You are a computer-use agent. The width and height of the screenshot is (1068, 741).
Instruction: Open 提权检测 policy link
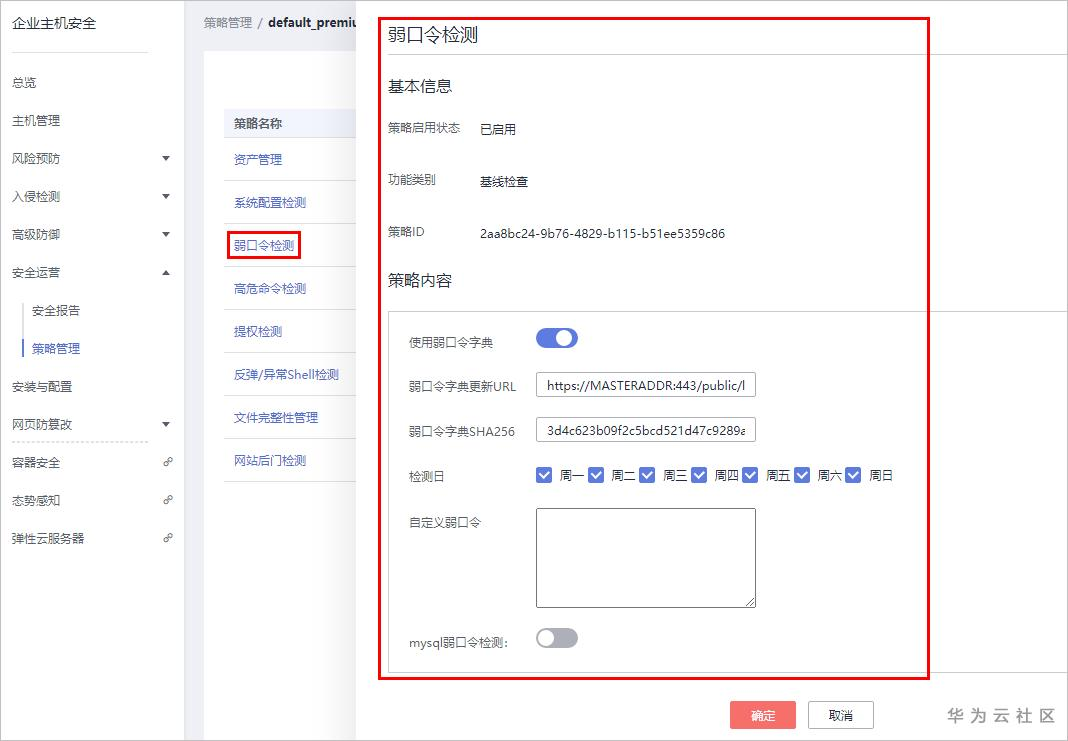pos(257,331)
